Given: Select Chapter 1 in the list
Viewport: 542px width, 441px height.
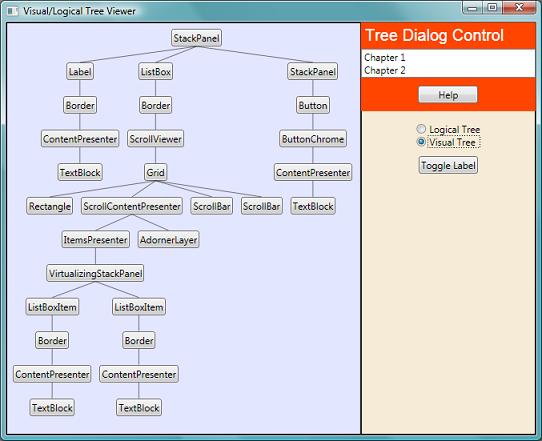Looking at the screenshot, I should tap(448, 57).
